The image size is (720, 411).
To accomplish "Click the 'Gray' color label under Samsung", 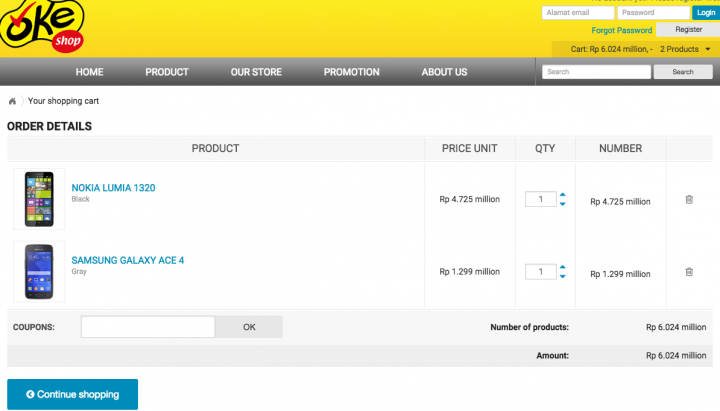I will click(79, 272).
